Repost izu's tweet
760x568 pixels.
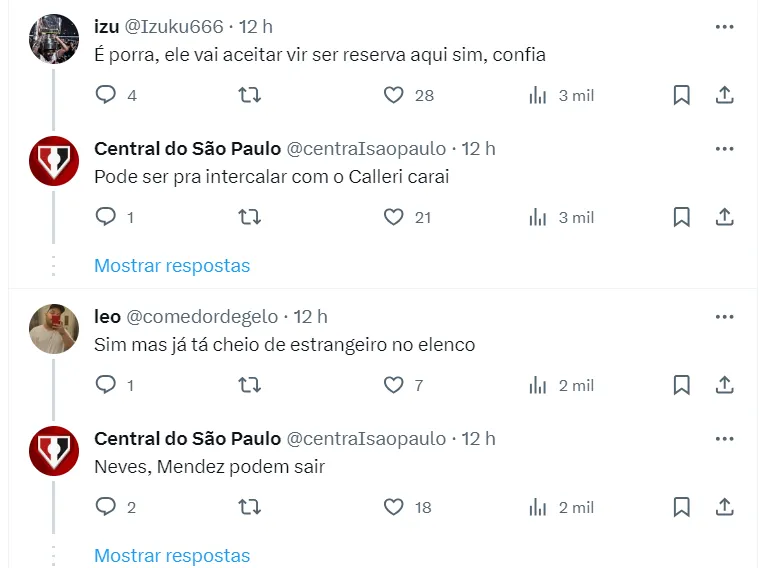(250, 95)
